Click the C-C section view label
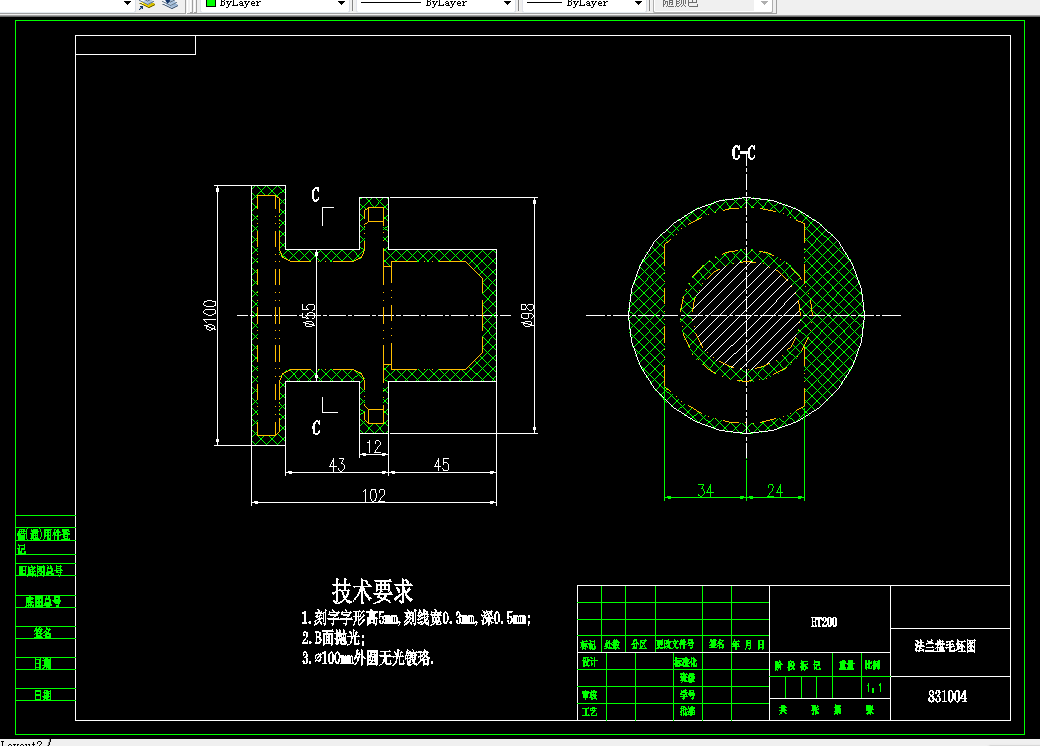1040x746 pixels. (744, 153)
